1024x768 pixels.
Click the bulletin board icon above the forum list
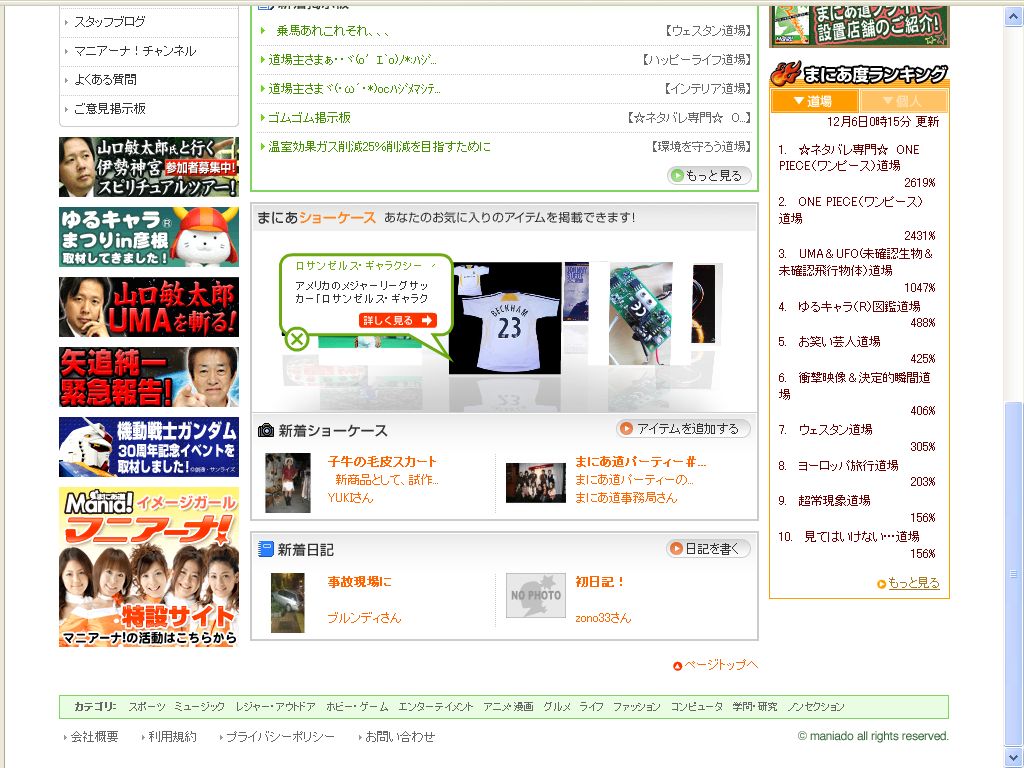point(265,7)
